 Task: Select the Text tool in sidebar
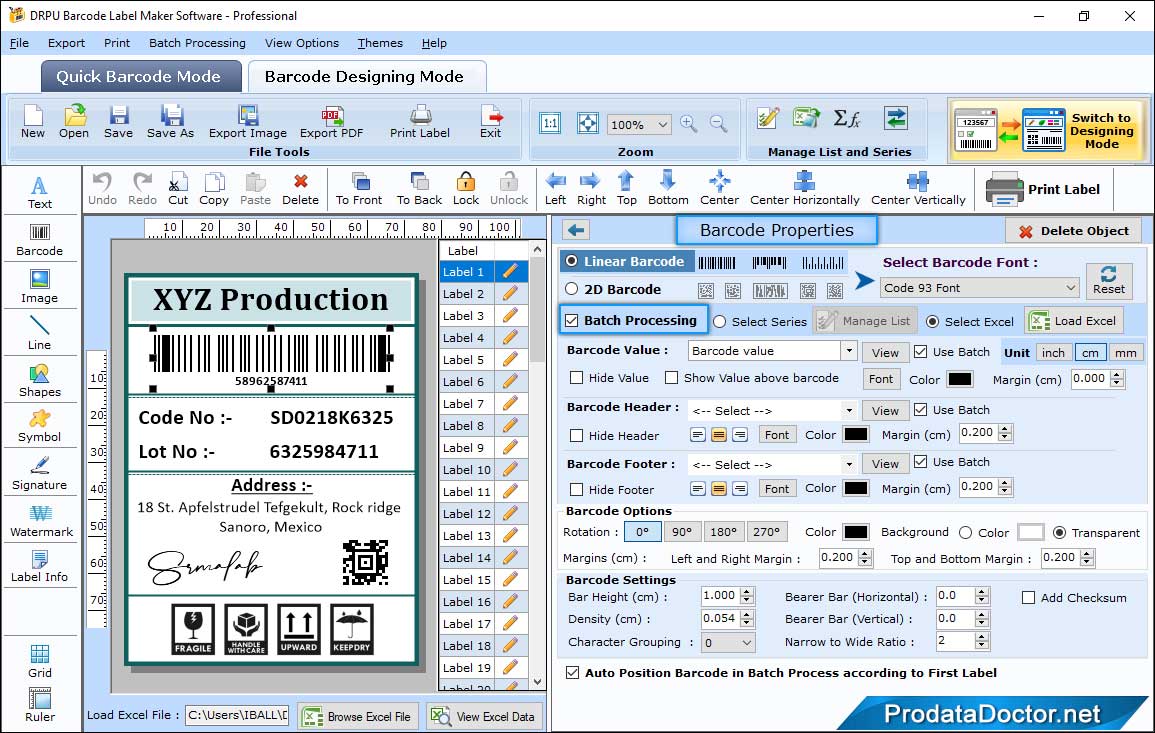(x=40, y=192)
